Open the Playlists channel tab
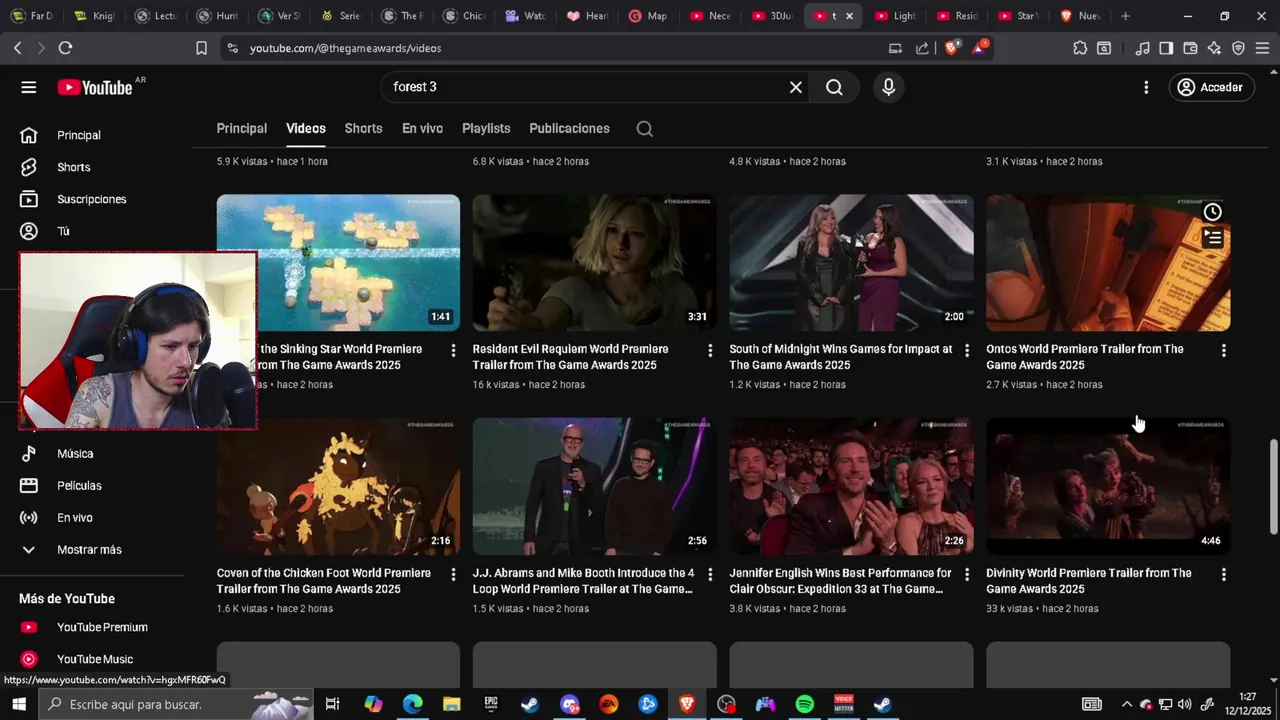1280x720 pixels. pyautogui.click(x=486, y=128)
